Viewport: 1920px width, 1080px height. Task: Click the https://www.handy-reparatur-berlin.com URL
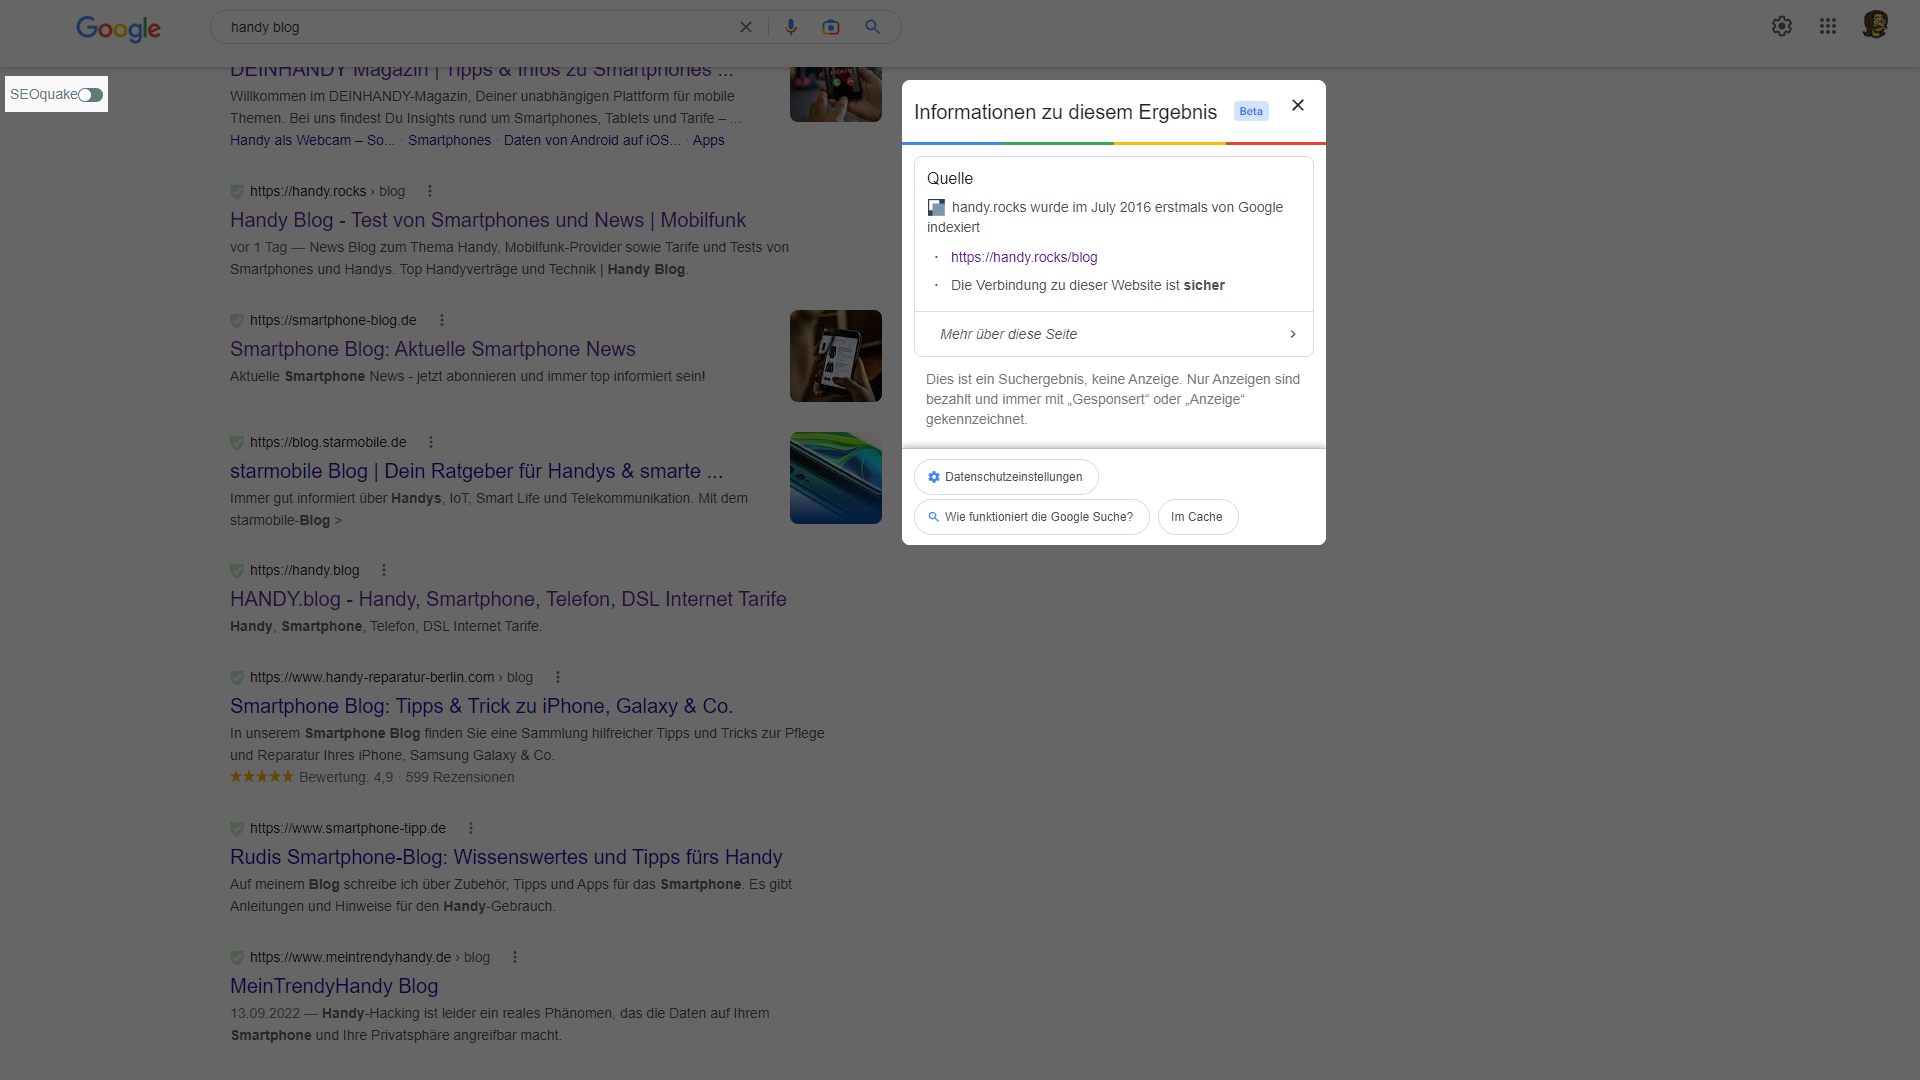pyautogui.click(x=372, y=677)
